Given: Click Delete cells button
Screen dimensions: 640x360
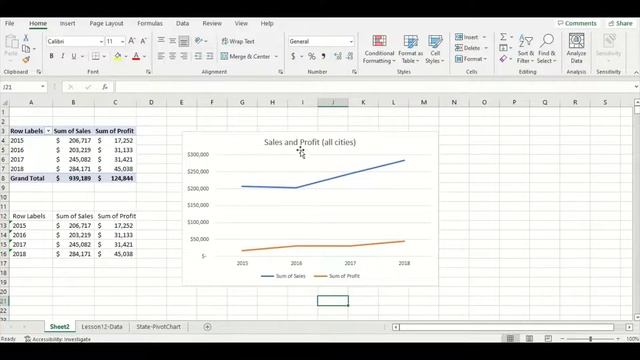Looking at the screenshot, I should click(x=468, y=48).
